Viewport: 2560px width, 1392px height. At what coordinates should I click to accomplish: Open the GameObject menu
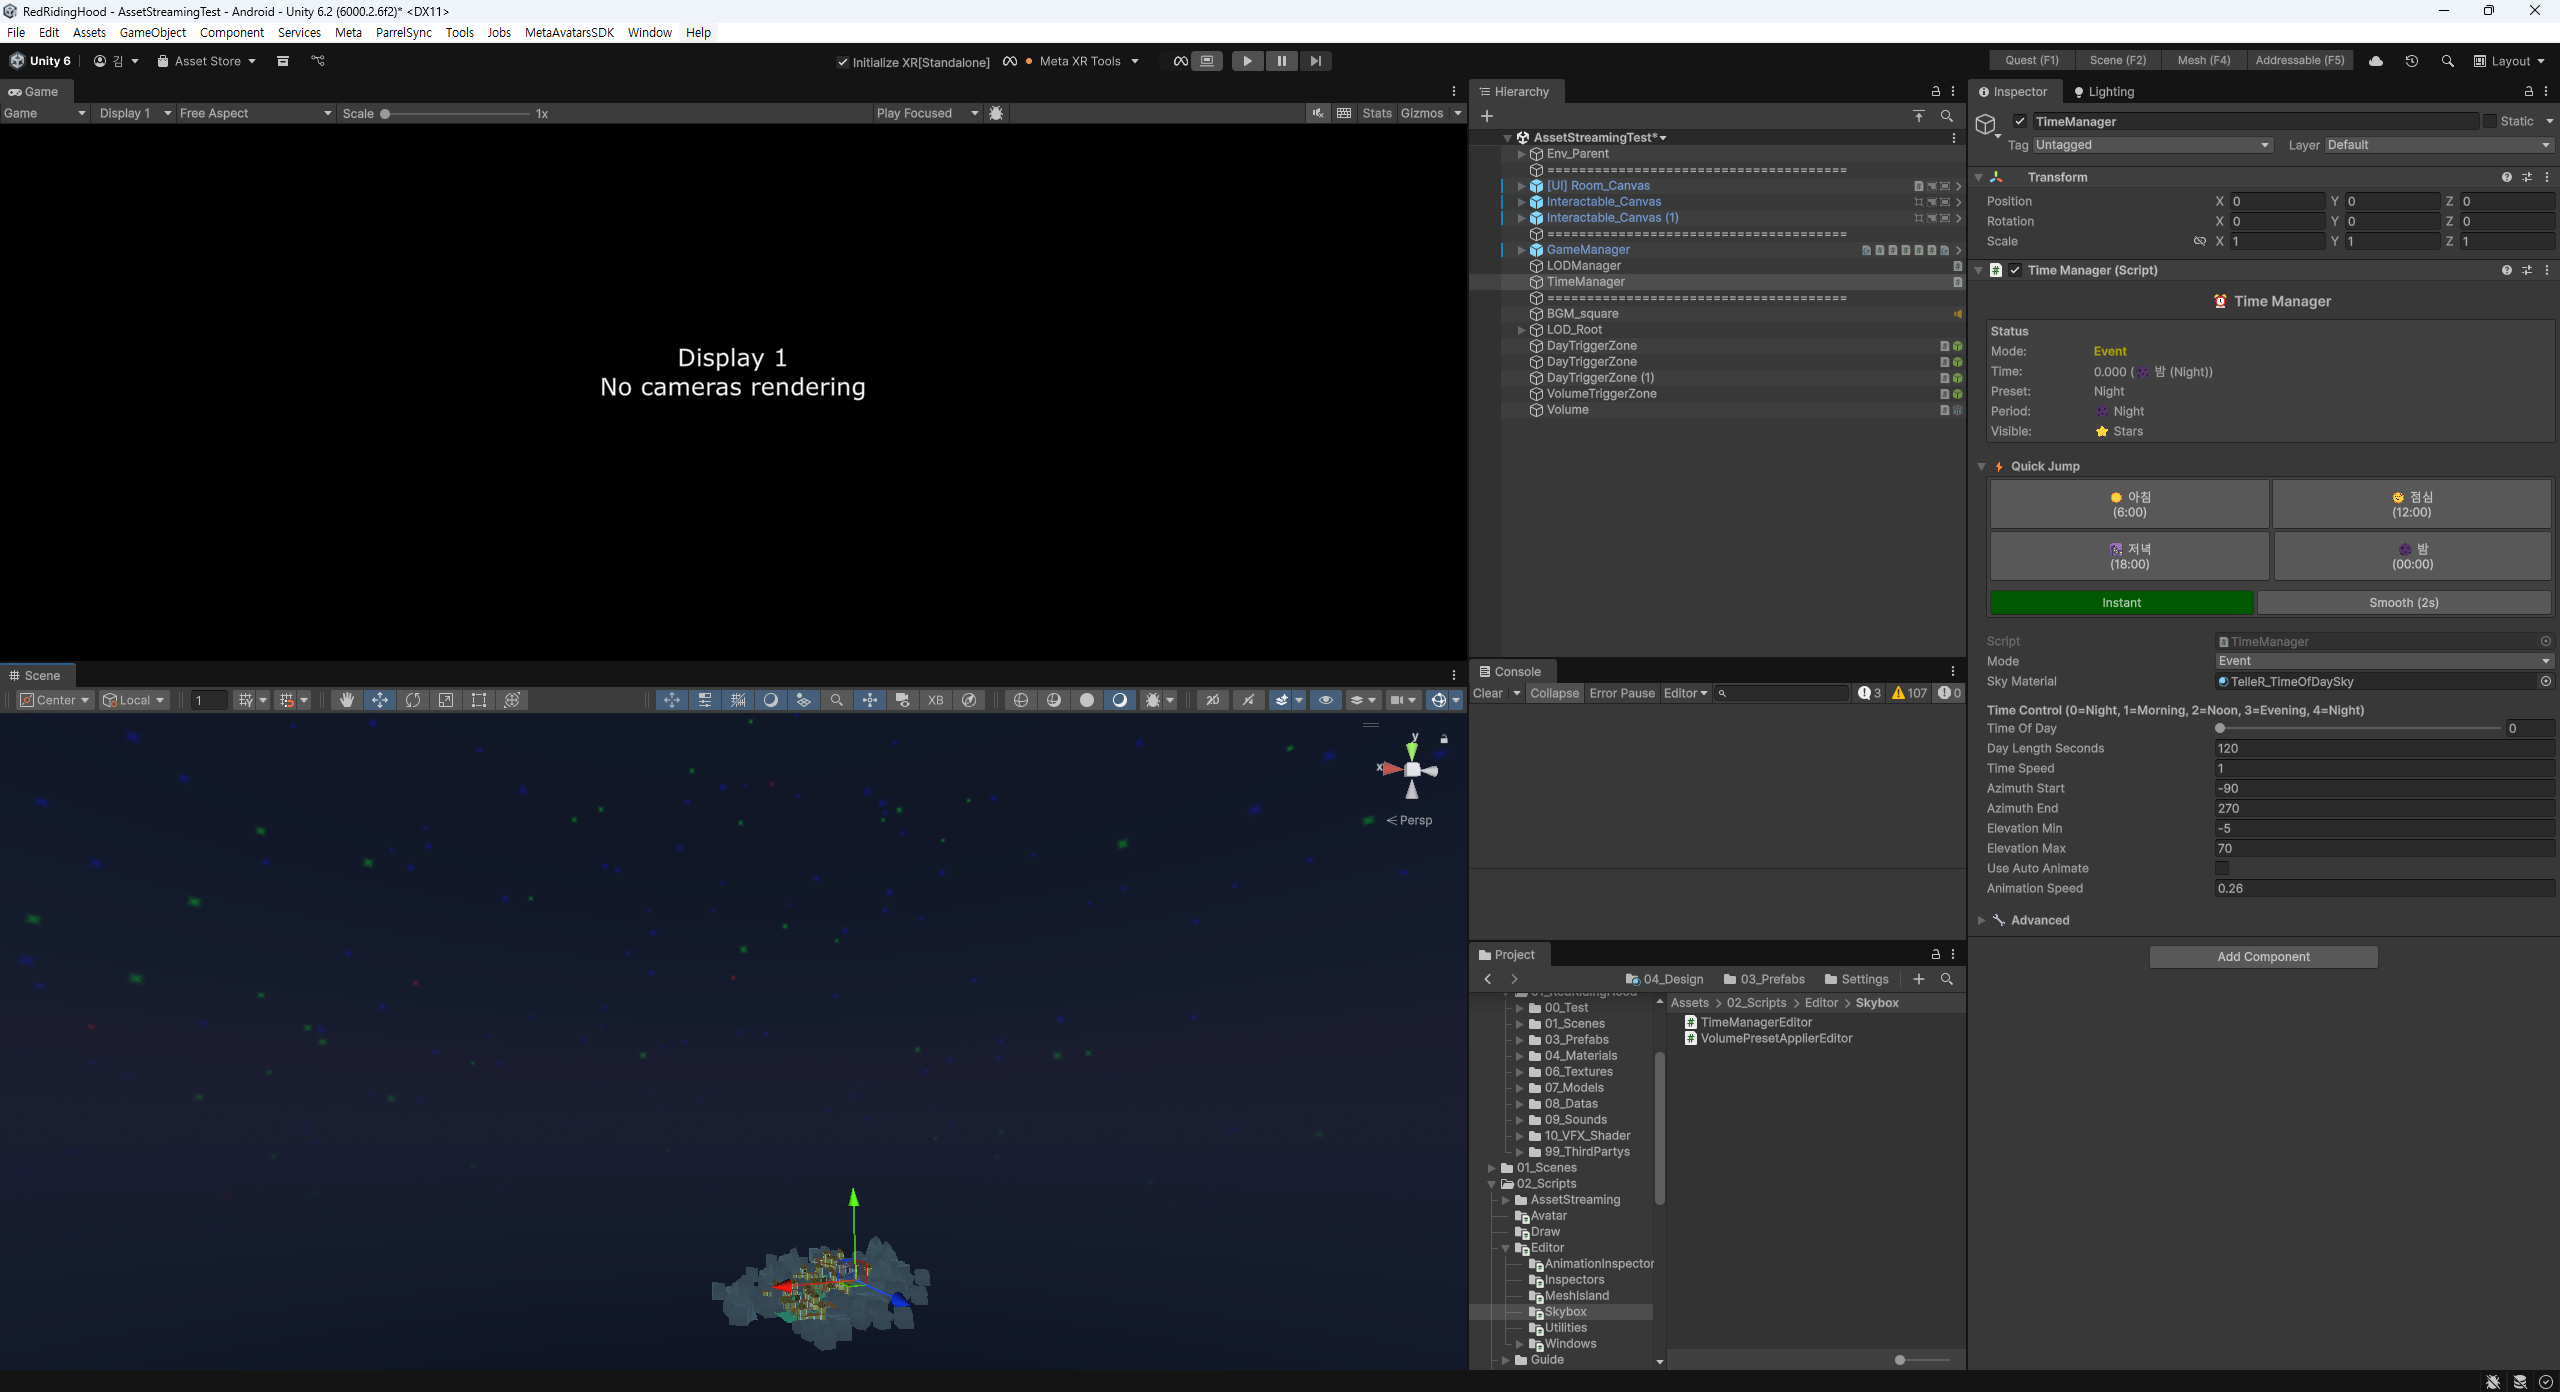click(x=152, y=32)
